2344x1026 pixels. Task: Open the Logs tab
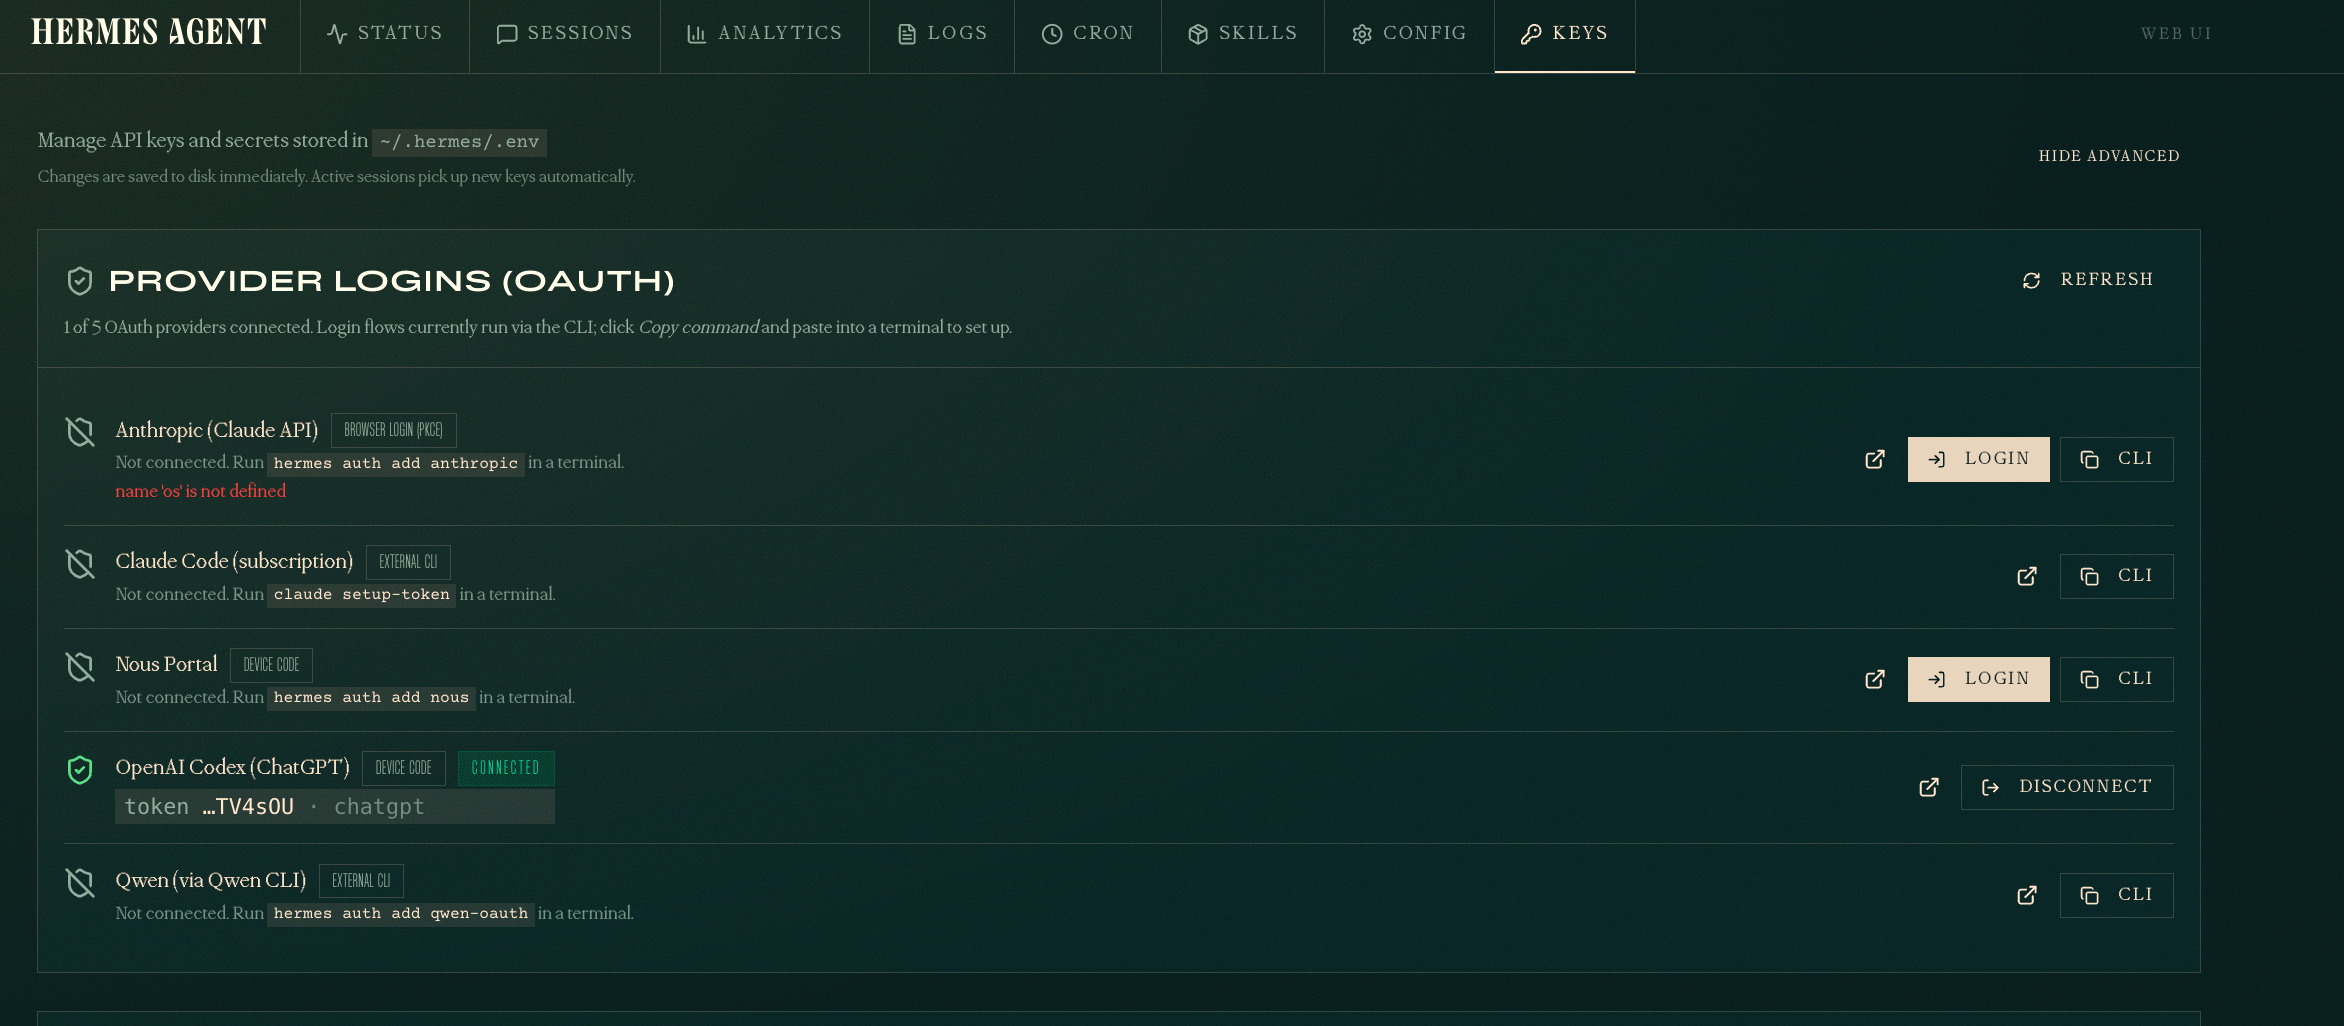pos(942,34)
